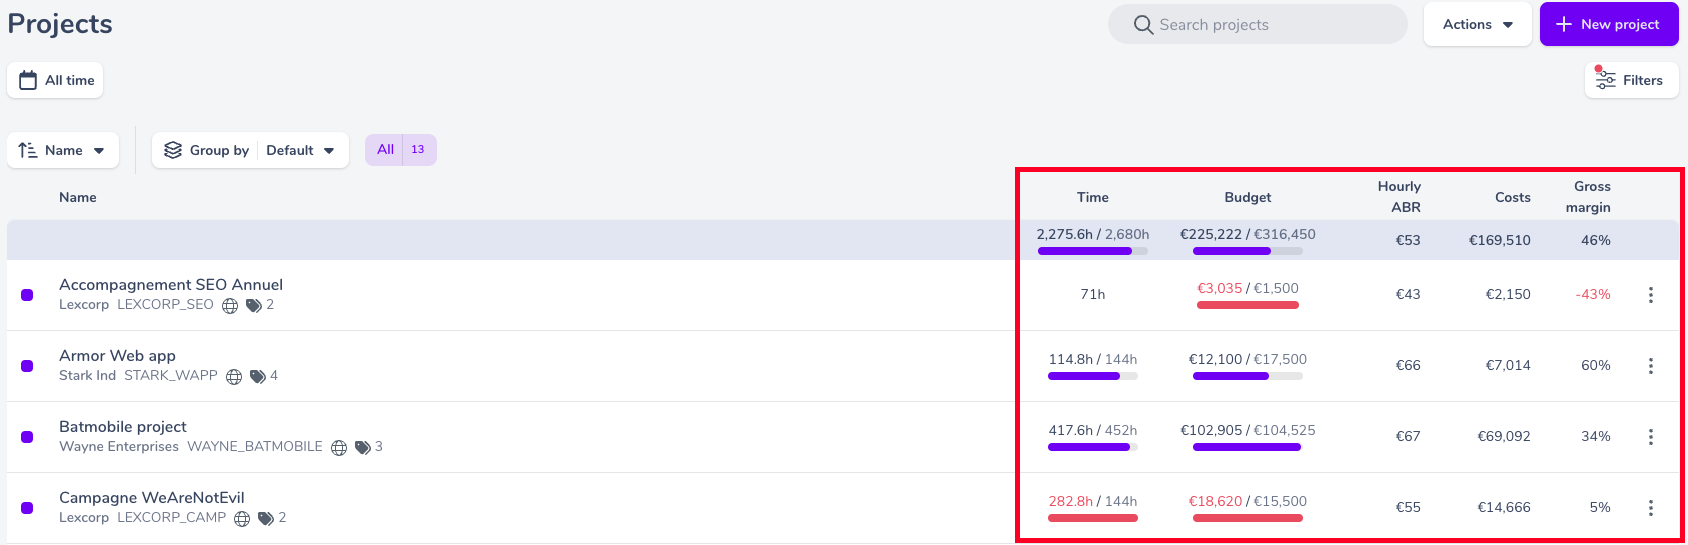Click the Filters sliders icon
The height and width of the screenshot is (545, 1688).
click(x=1605, y=79)
